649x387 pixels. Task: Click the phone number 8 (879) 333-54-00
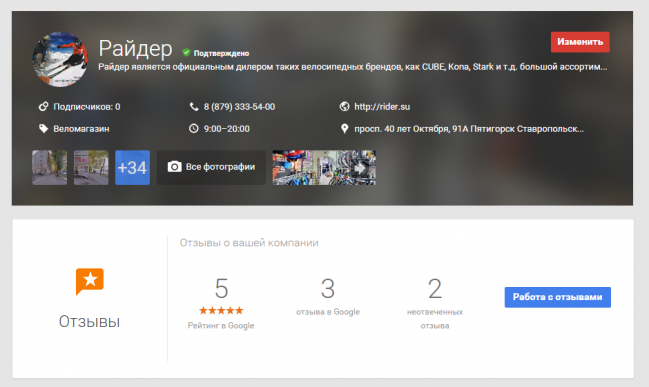coord(239,107)
